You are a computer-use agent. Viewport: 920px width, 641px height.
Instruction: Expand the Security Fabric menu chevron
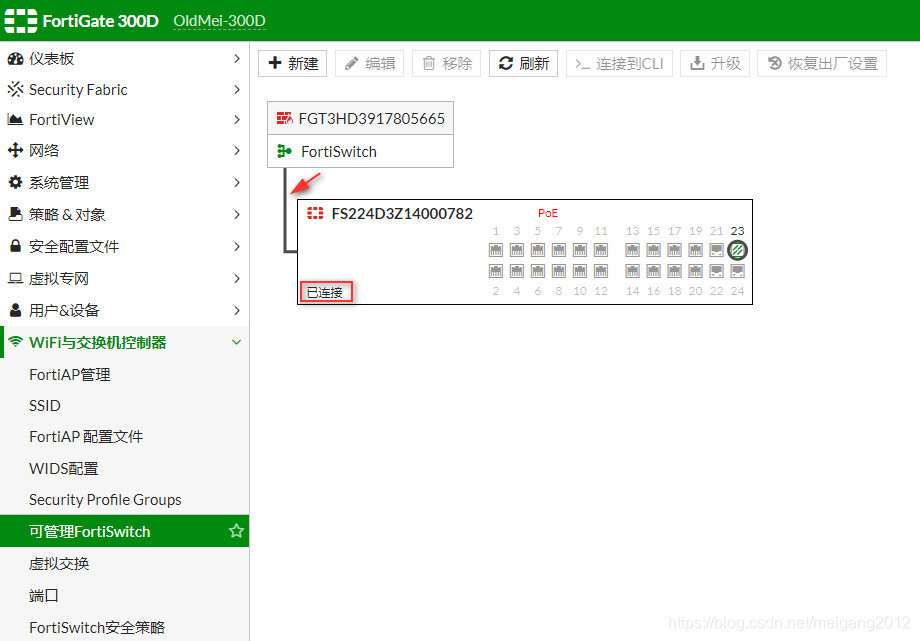pos(236,89)
